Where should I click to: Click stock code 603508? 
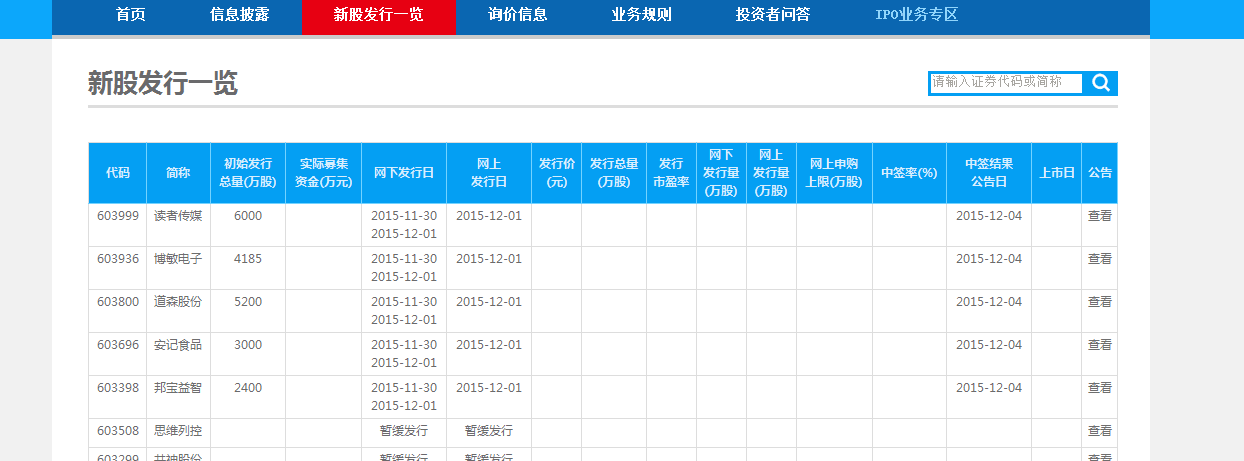coord(118,431)
